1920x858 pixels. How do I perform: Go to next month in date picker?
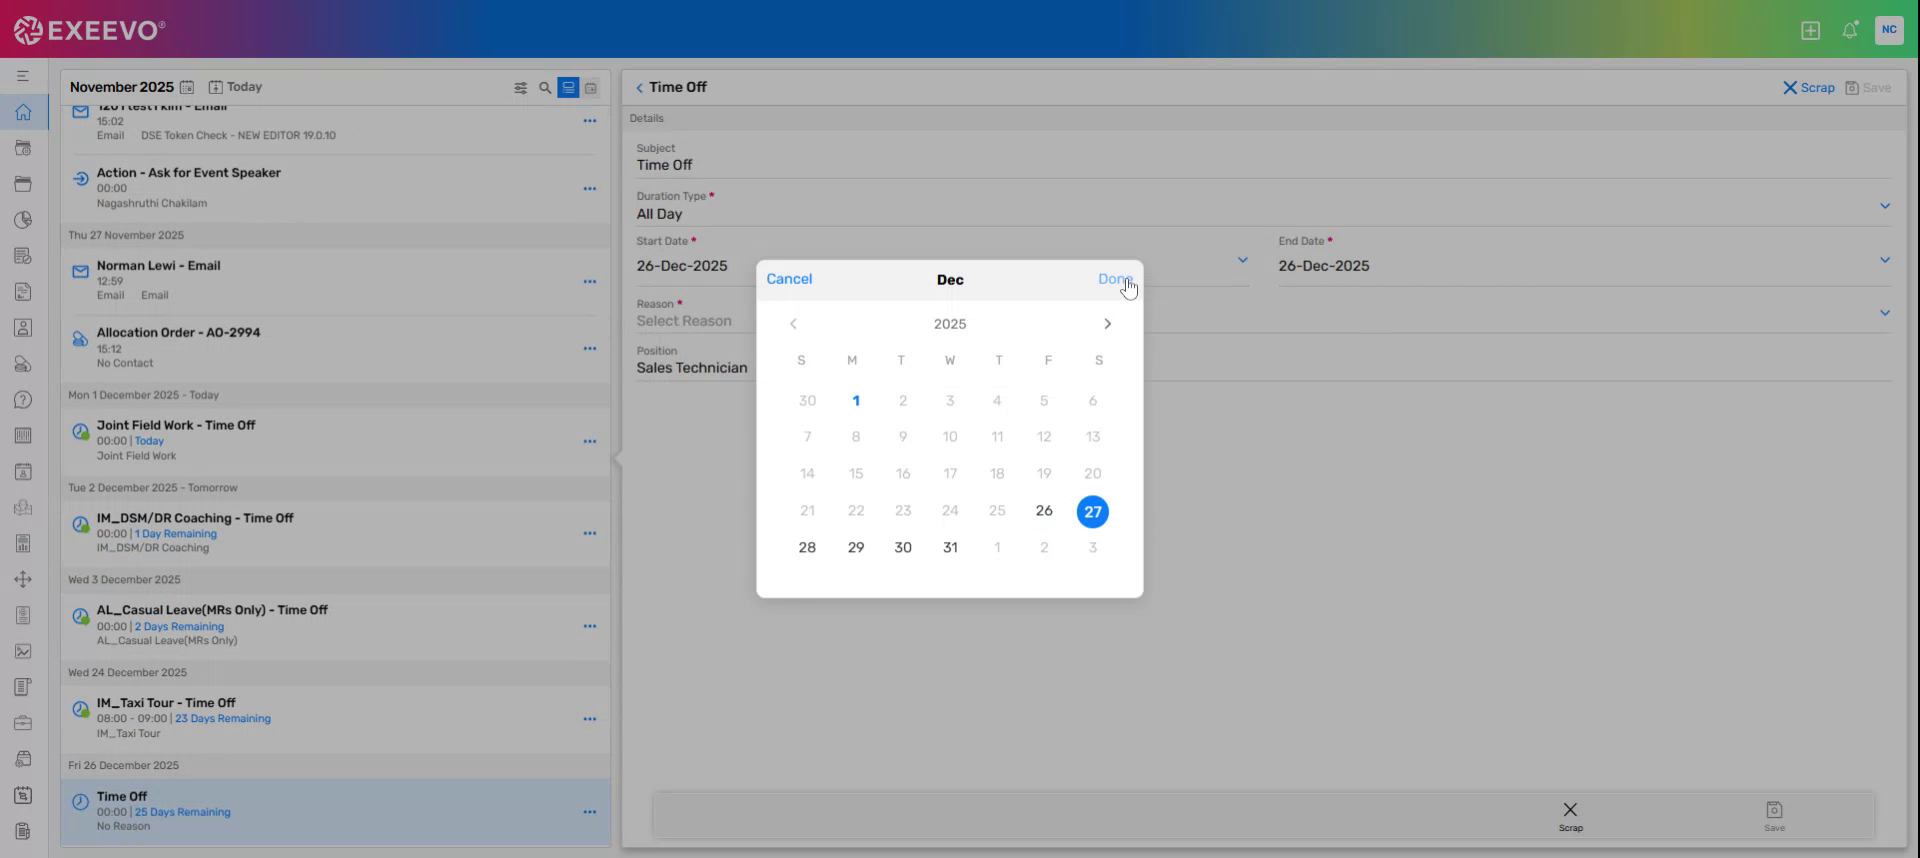(1107, 324)
